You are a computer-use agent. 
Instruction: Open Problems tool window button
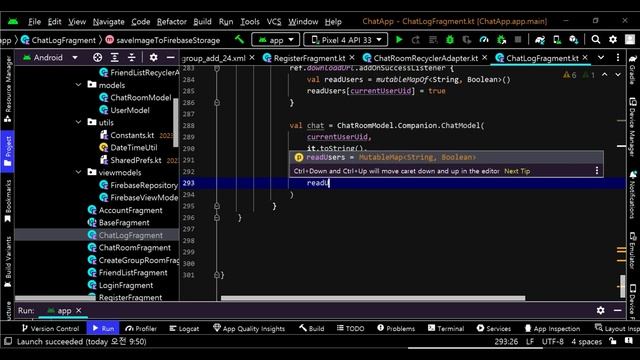pos(396,328)
